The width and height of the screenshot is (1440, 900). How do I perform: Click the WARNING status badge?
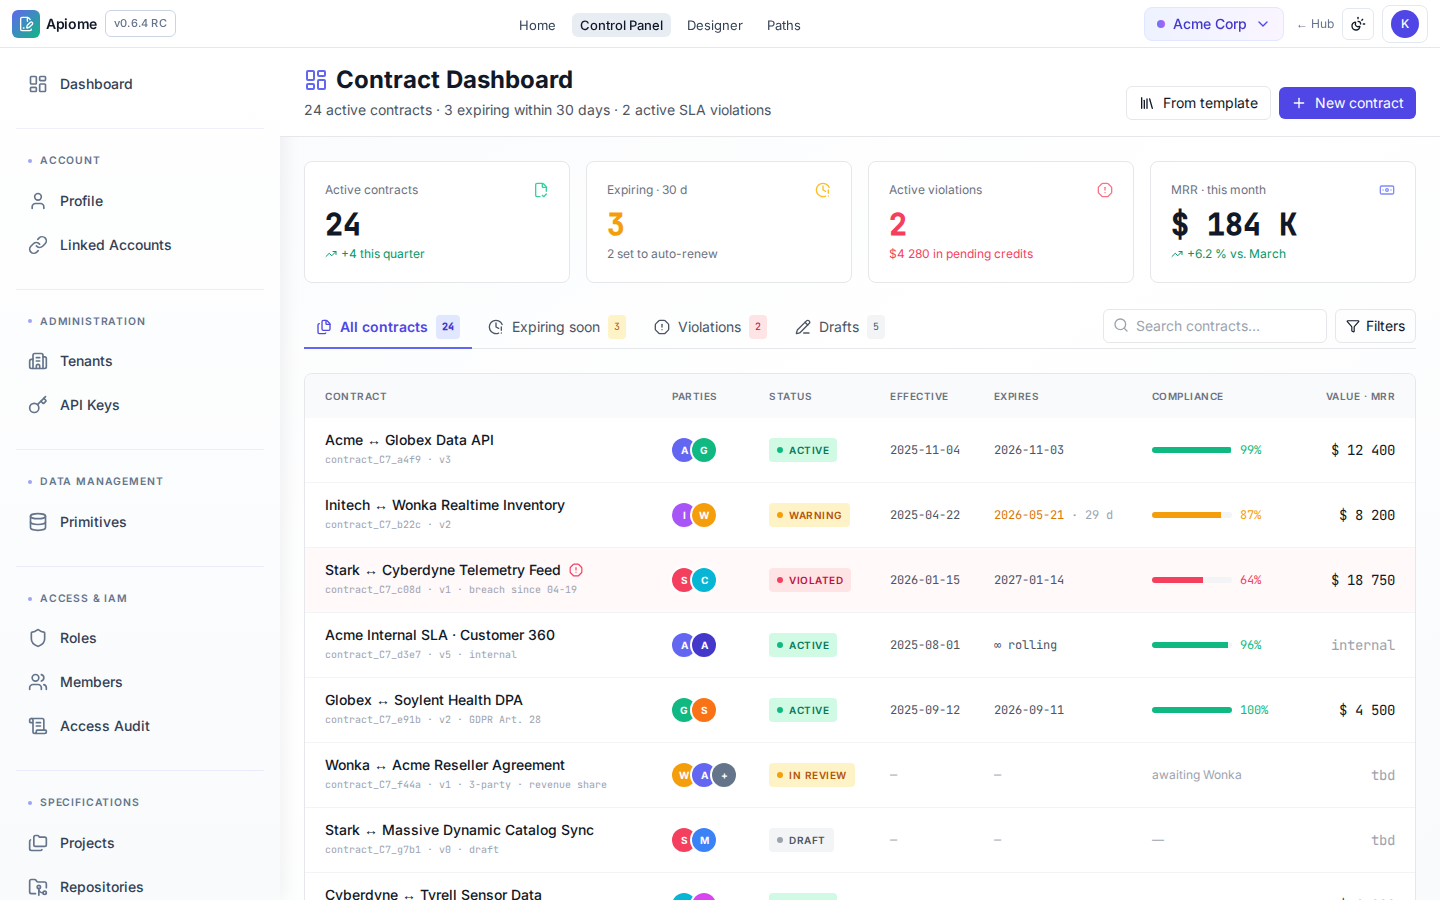[809, 515]
